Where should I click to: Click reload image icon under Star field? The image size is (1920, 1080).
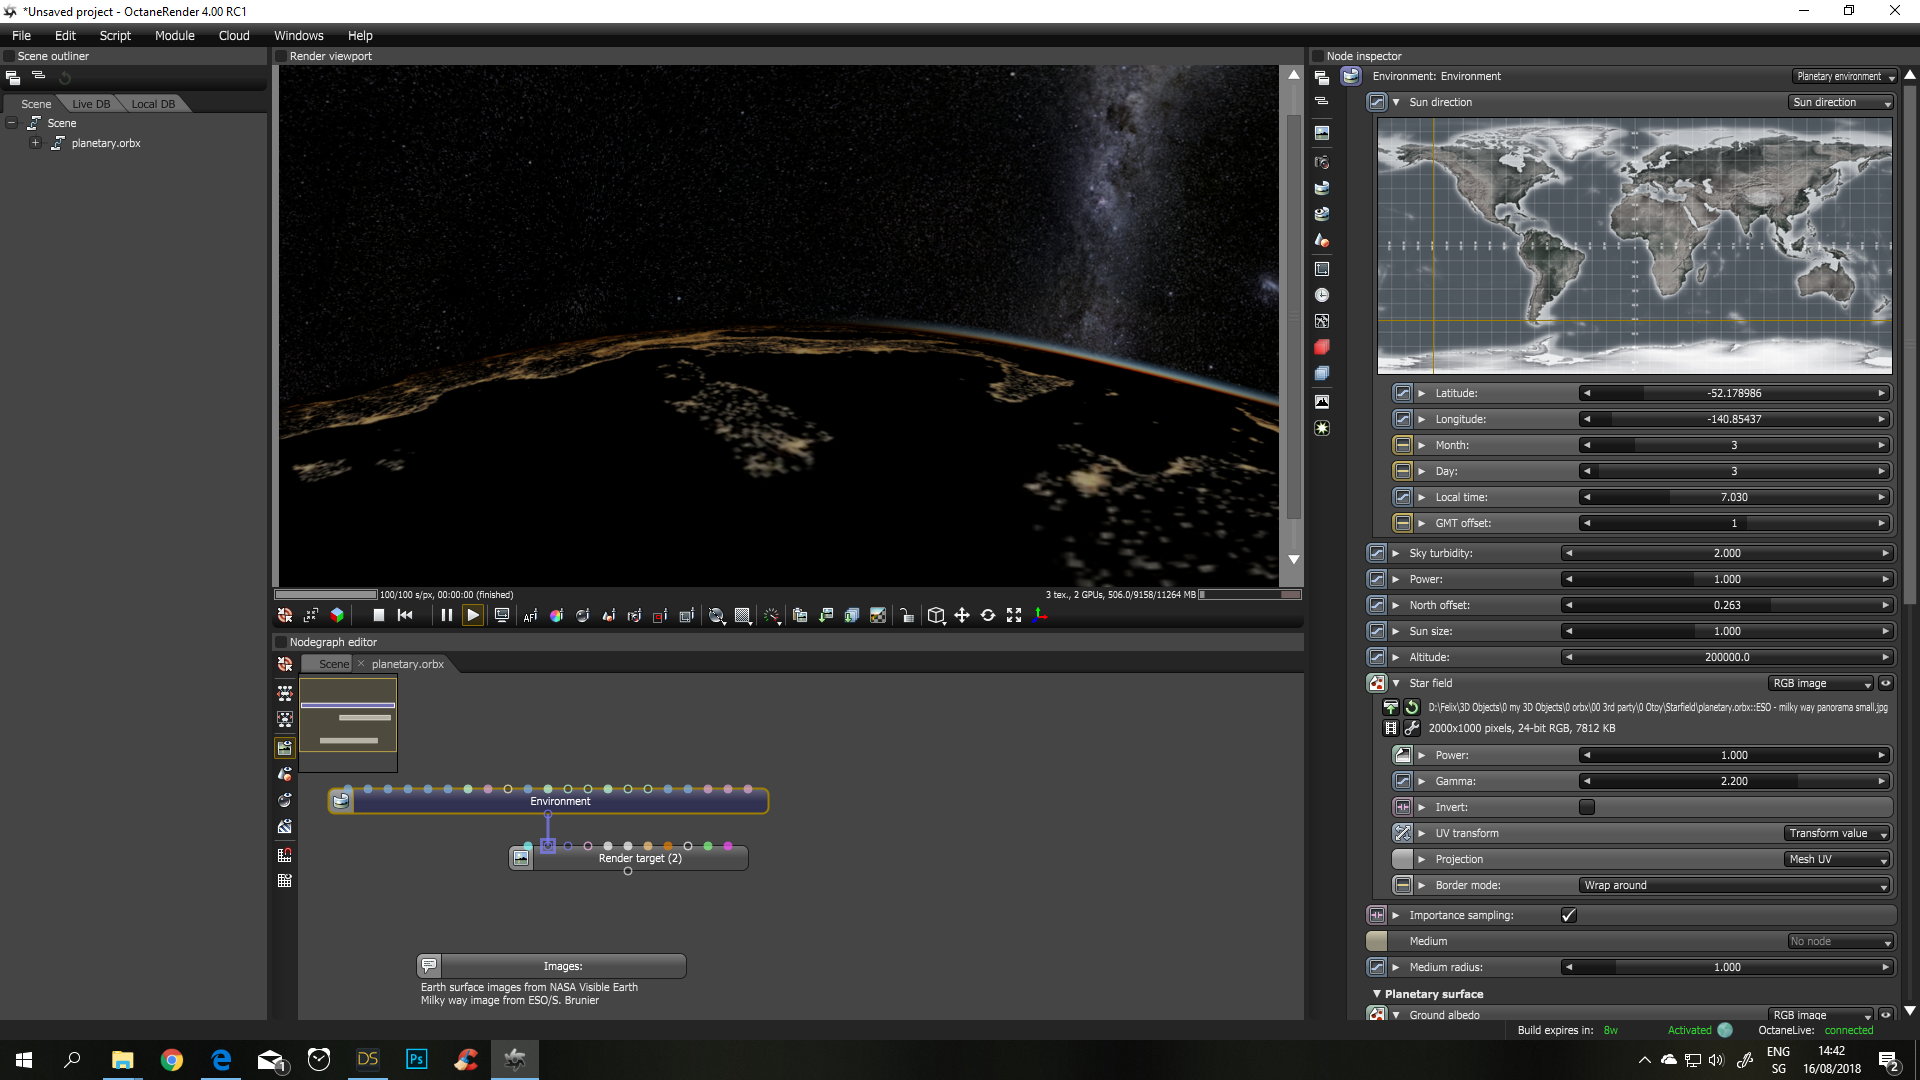(x=1412, y=707)
